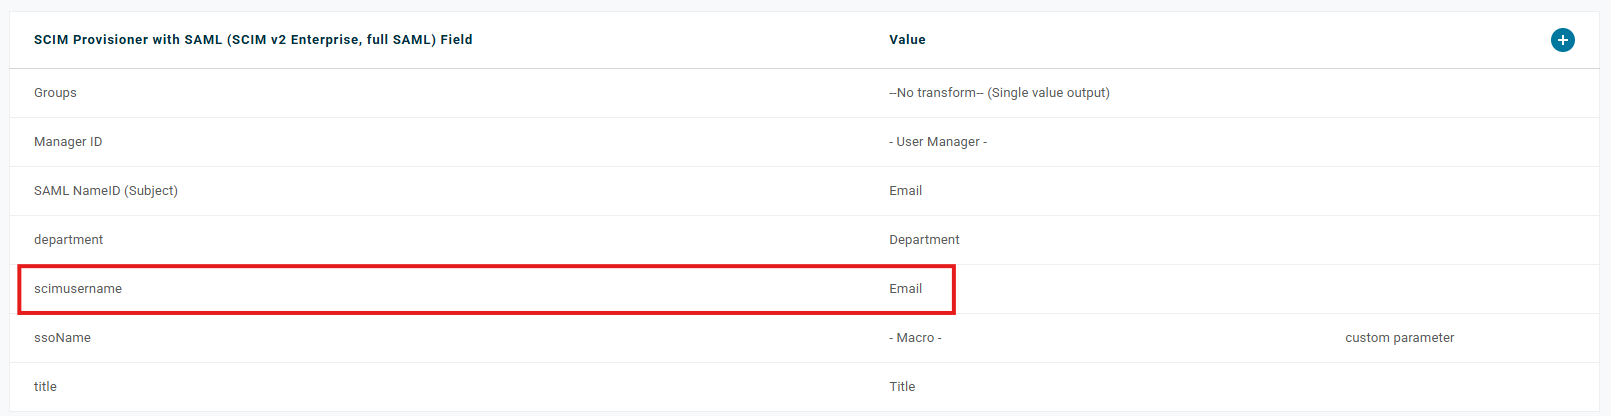Screen dimensions: 1611x416
Task: Click the highlighted scimusername row
Action: 486,289
